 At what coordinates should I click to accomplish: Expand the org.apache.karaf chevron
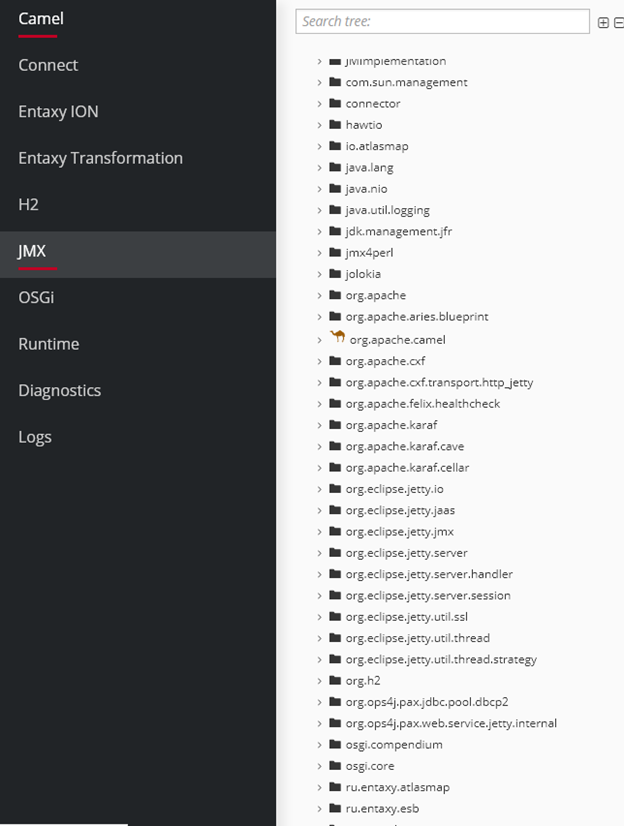point(320,425)
